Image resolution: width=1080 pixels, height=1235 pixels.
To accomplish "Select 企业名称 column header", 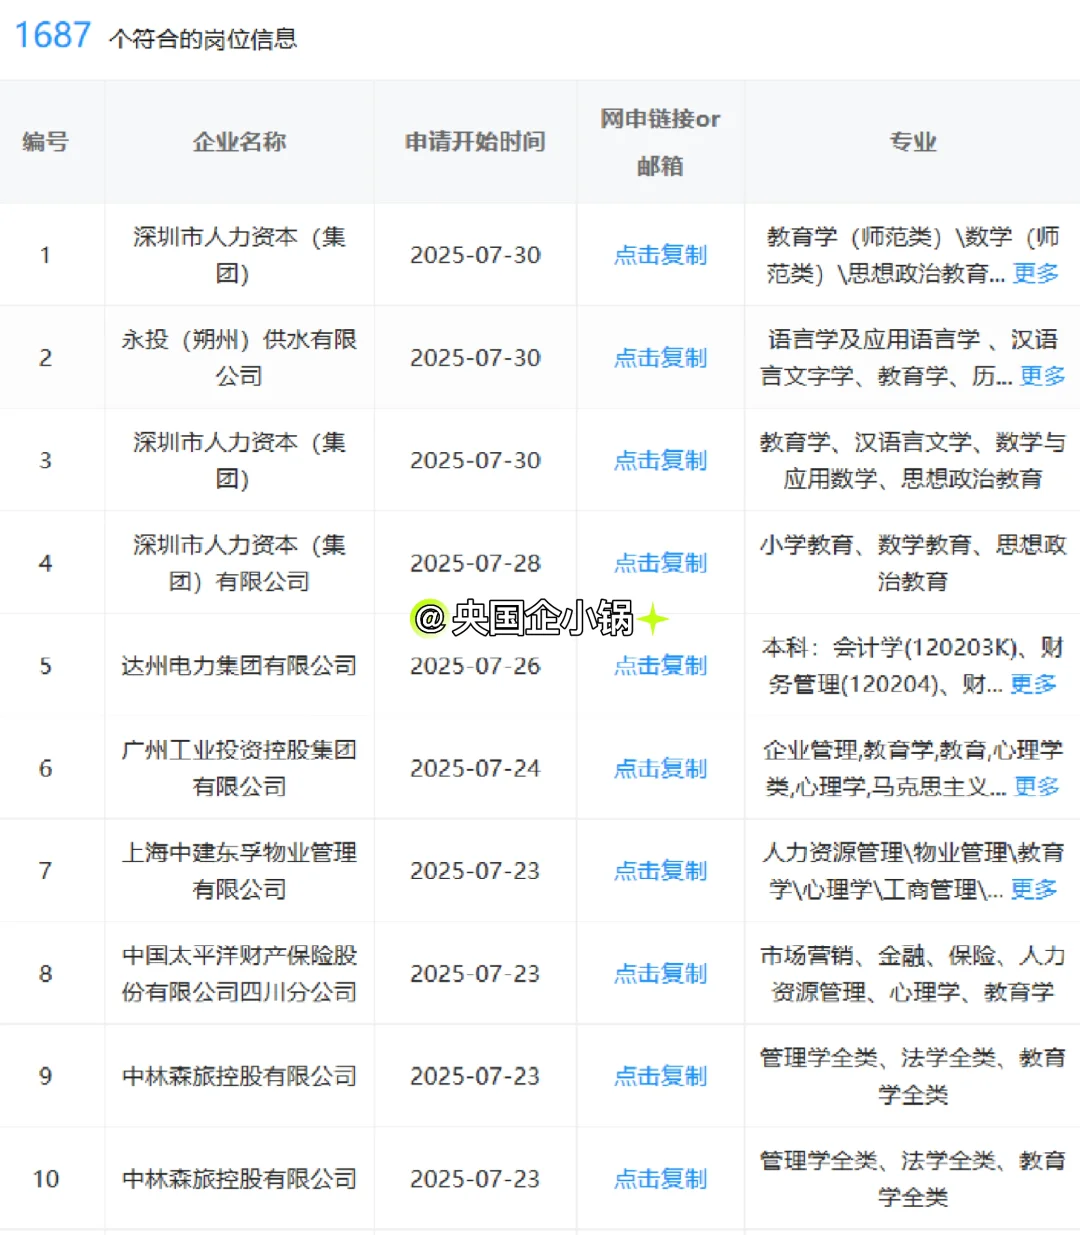I will (239, 142).
